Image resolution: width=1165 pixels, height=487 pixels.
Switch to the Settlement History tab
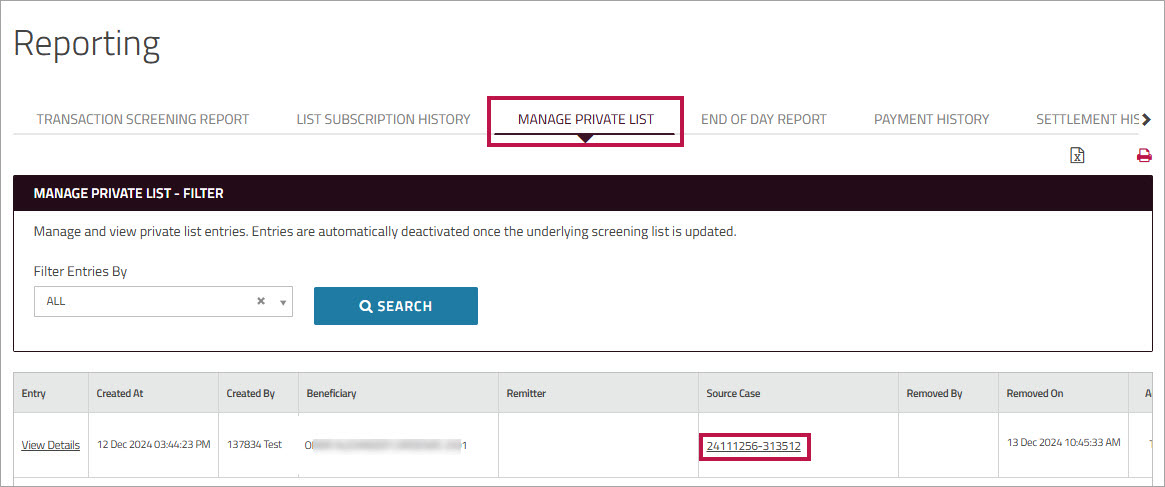pyautogui.click(x=1087, y=119)
